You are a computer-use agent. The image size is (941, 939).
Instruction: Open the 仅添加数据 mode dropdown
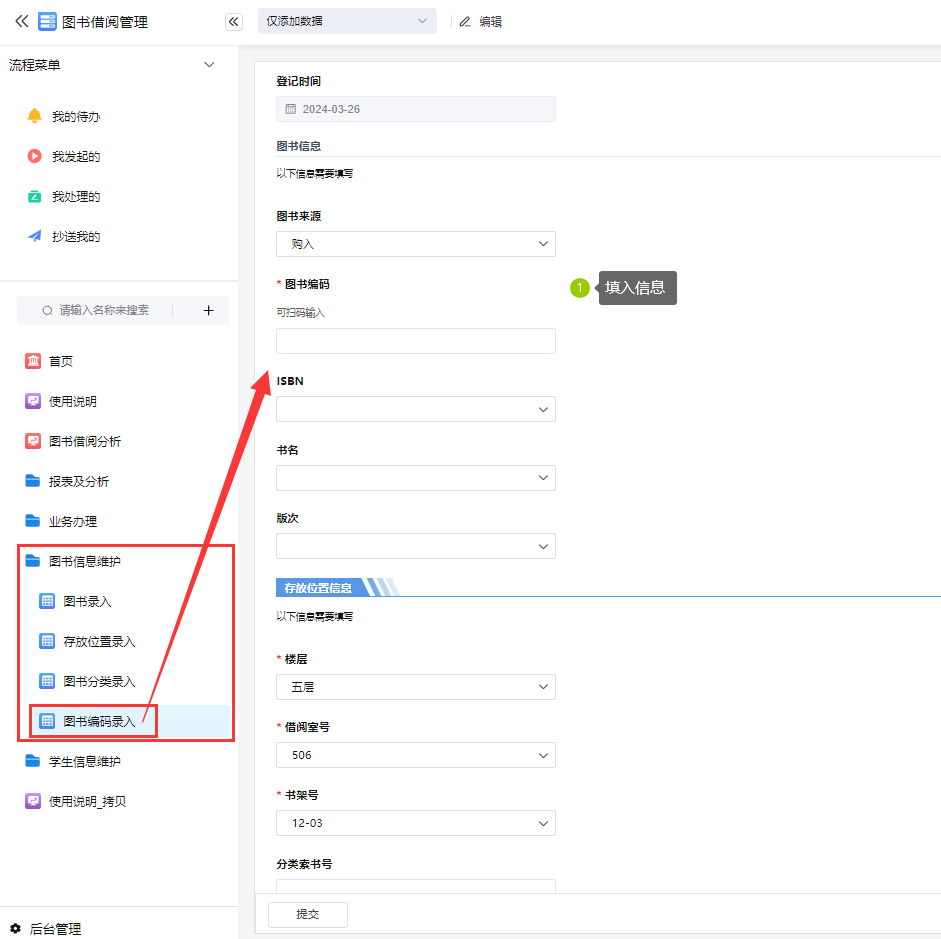click(347, 21)
